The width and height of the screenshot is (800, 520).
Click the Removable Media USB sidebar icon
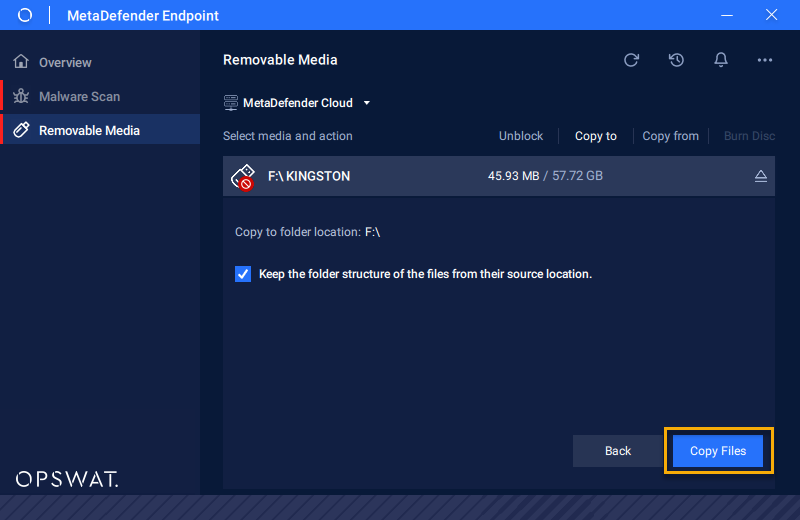(x=21, y=130)
